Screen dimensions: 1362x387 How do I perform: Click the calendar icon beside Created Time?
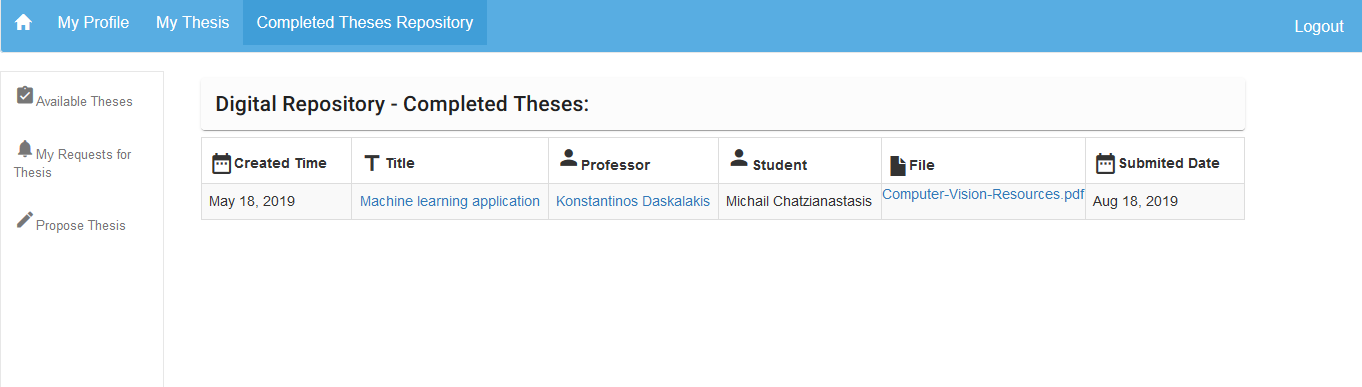tap(222, 163)
